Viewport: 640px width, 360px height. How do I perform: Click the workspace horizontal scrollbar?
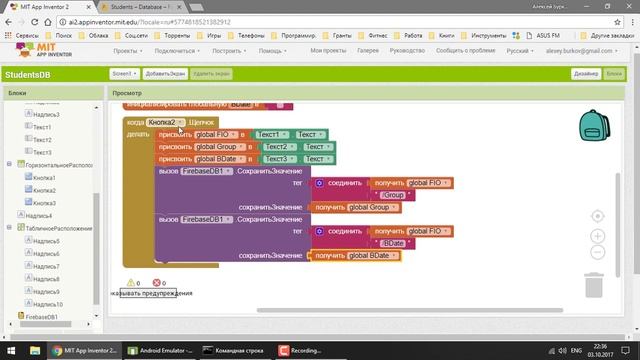pos(410,310)
